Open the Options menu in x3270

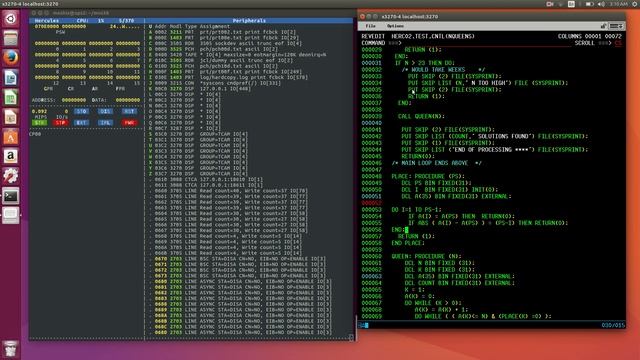click(395, 26)
